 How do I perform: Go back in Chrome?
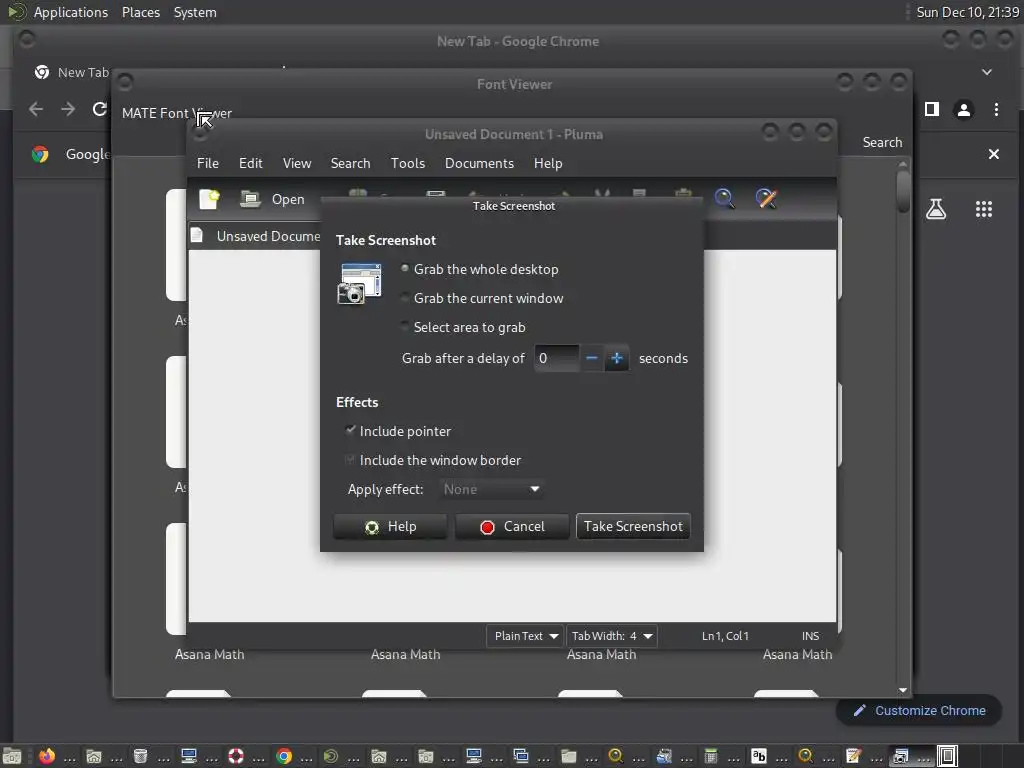[36, 109]
